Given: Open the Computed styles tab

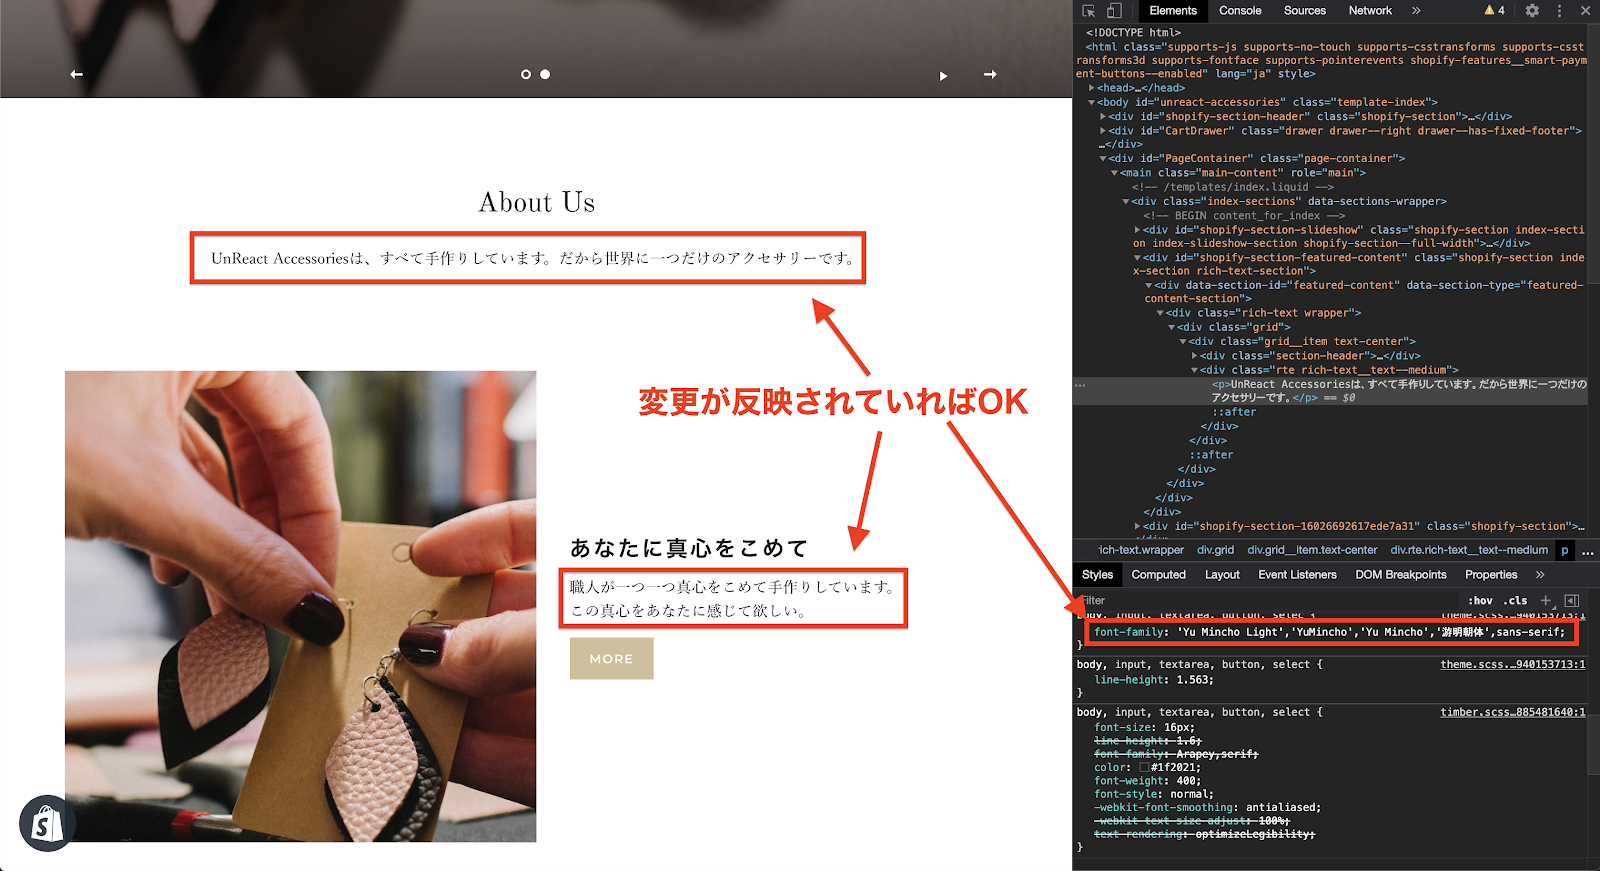Looking at the screenshot, I should pos(1158,575).
